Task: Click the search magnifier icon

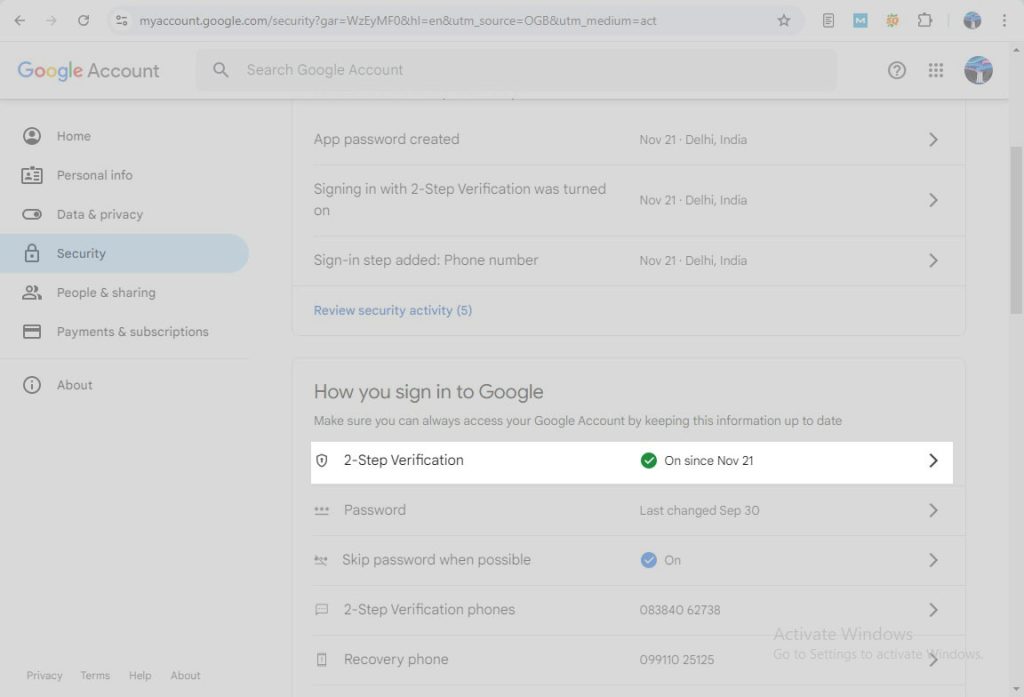Action: [221, 70]
